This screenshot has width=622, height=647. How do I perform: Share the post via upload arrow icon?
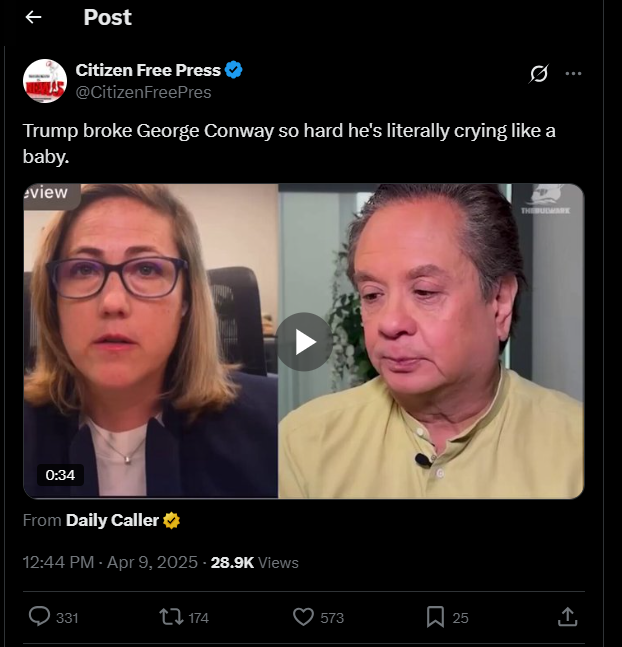568,617
